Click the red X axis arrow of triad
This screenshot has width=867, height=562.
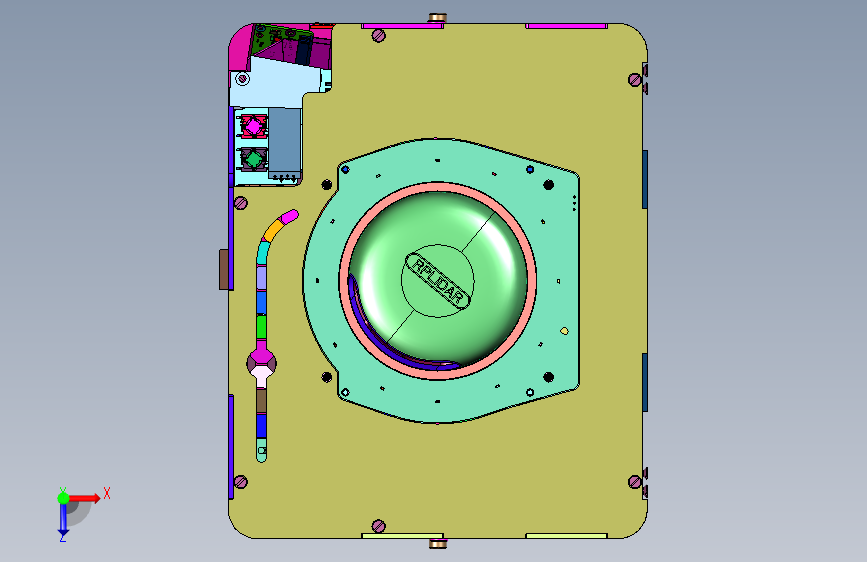pos(85,498)
